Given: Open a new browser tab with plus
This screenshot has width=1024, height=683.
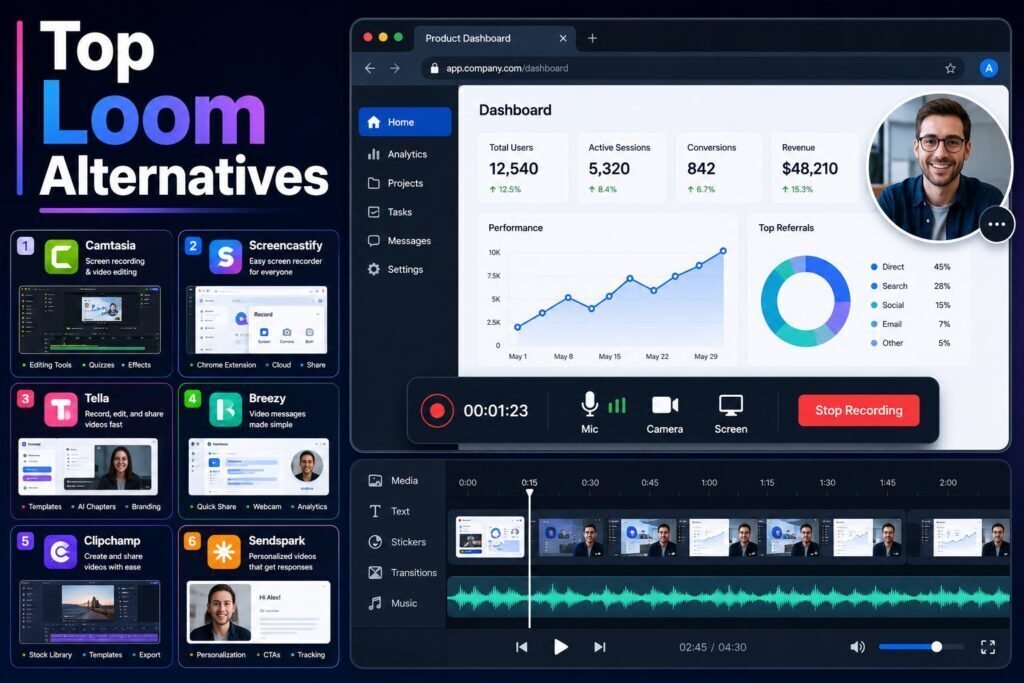Looking at the screenshot, I should pyautogui.click(x=592, y=38).
